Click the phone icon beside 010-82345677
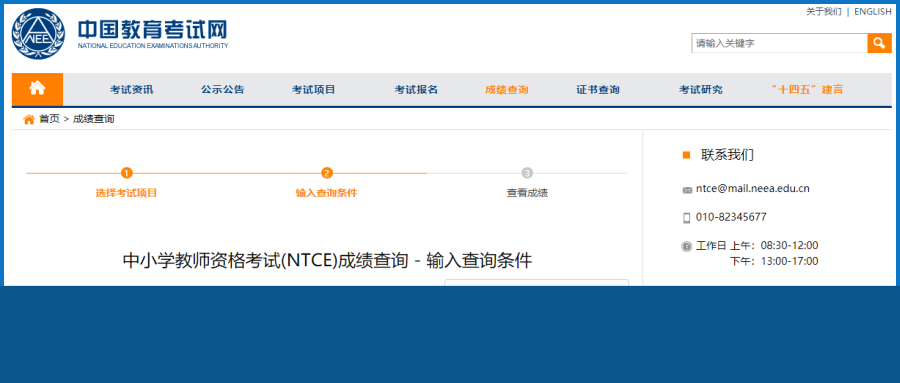Image resolution: width=900 pixels, height=383 pixels. [686, 218]
